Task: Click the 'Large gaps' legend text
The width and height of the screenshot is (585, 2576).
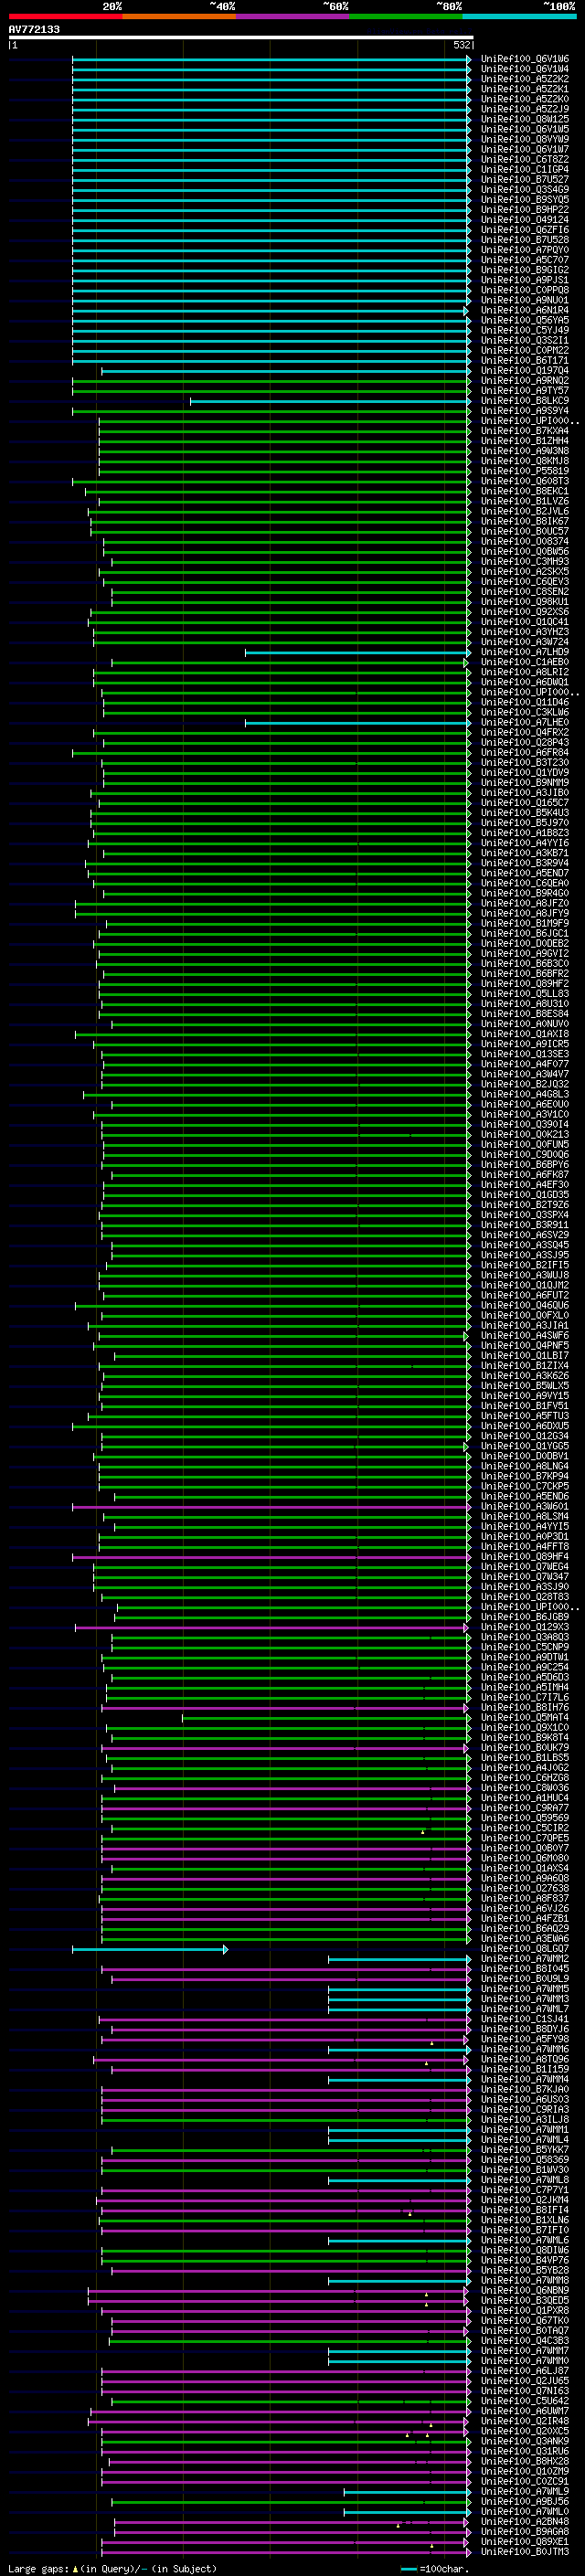Action: point(38,2568)
